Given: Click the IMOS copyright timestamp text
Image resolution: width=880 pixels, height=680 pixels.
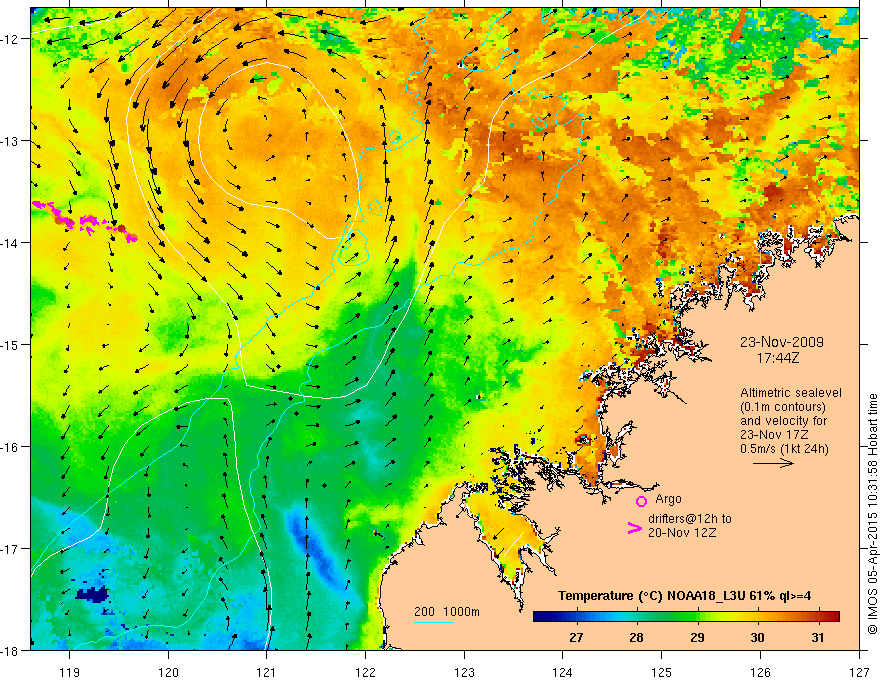Looking at the screenshot, I should pos(872,514).
